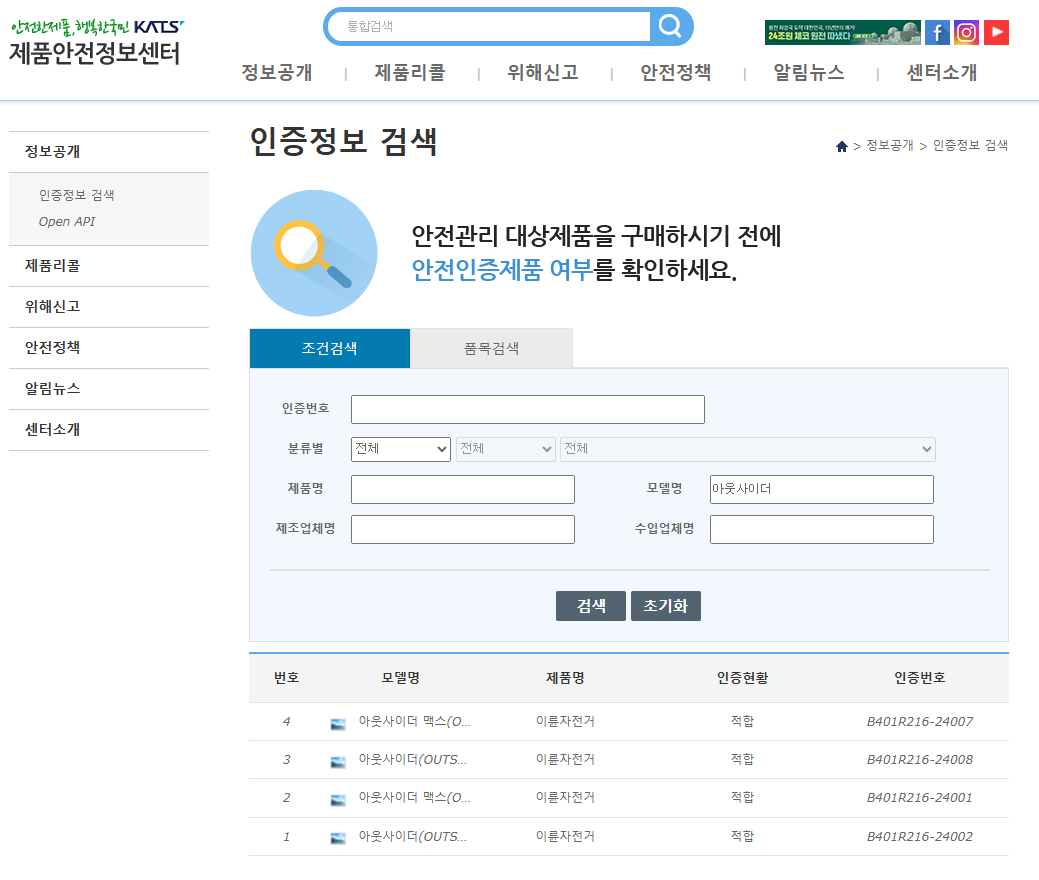
Task: Focus the 수입업체명 input field
Action: point(822,529)
